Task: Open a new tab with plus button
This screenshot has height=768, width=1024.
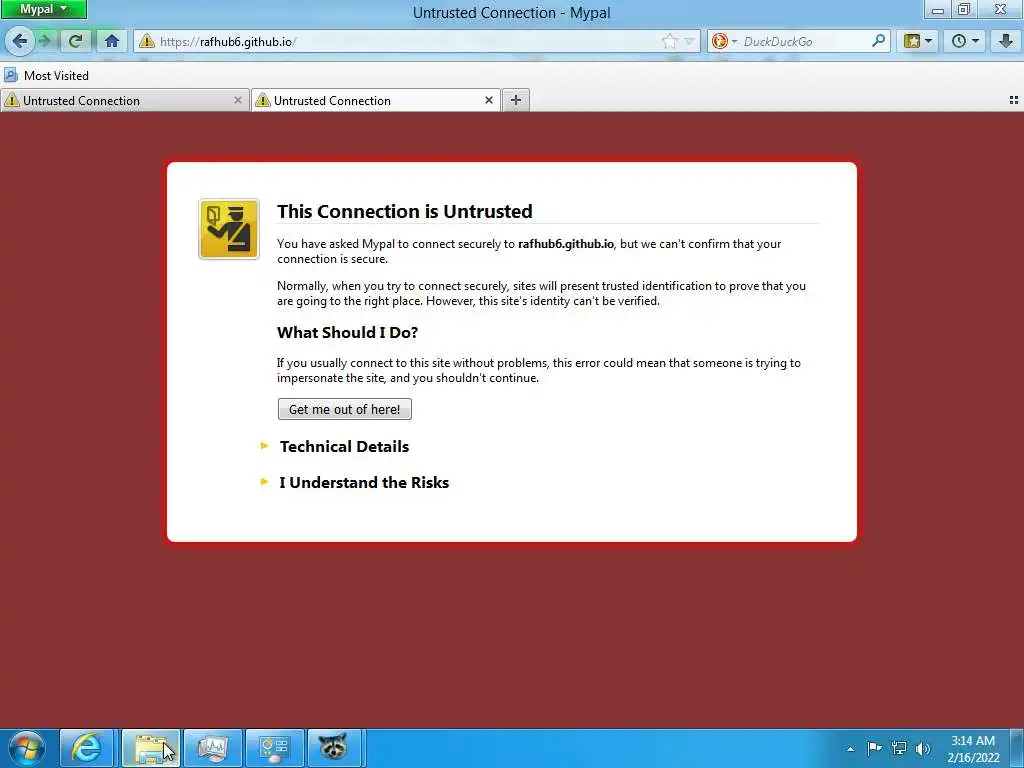Action: pos(516,100)
